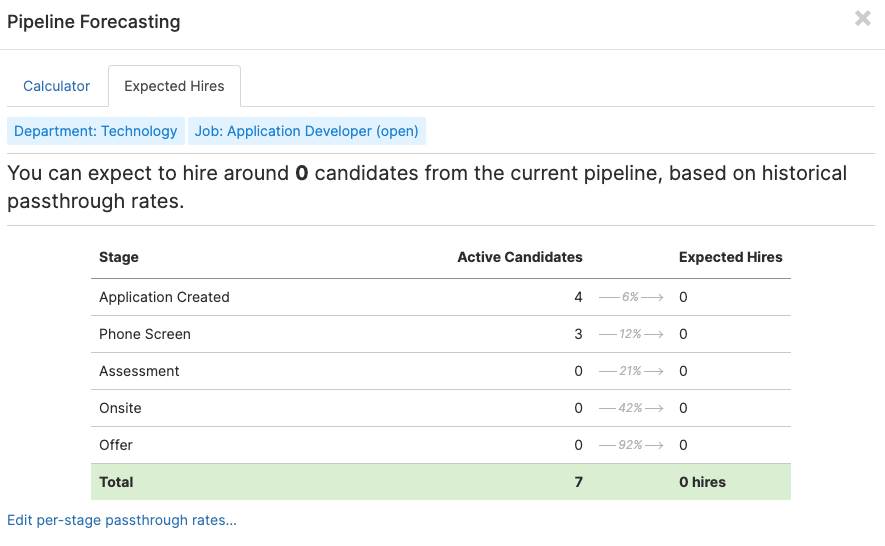This screenshot has width=885, height=546.
Task: Close the Pipeline Forecasting dialog
Action: pos(862,19)
